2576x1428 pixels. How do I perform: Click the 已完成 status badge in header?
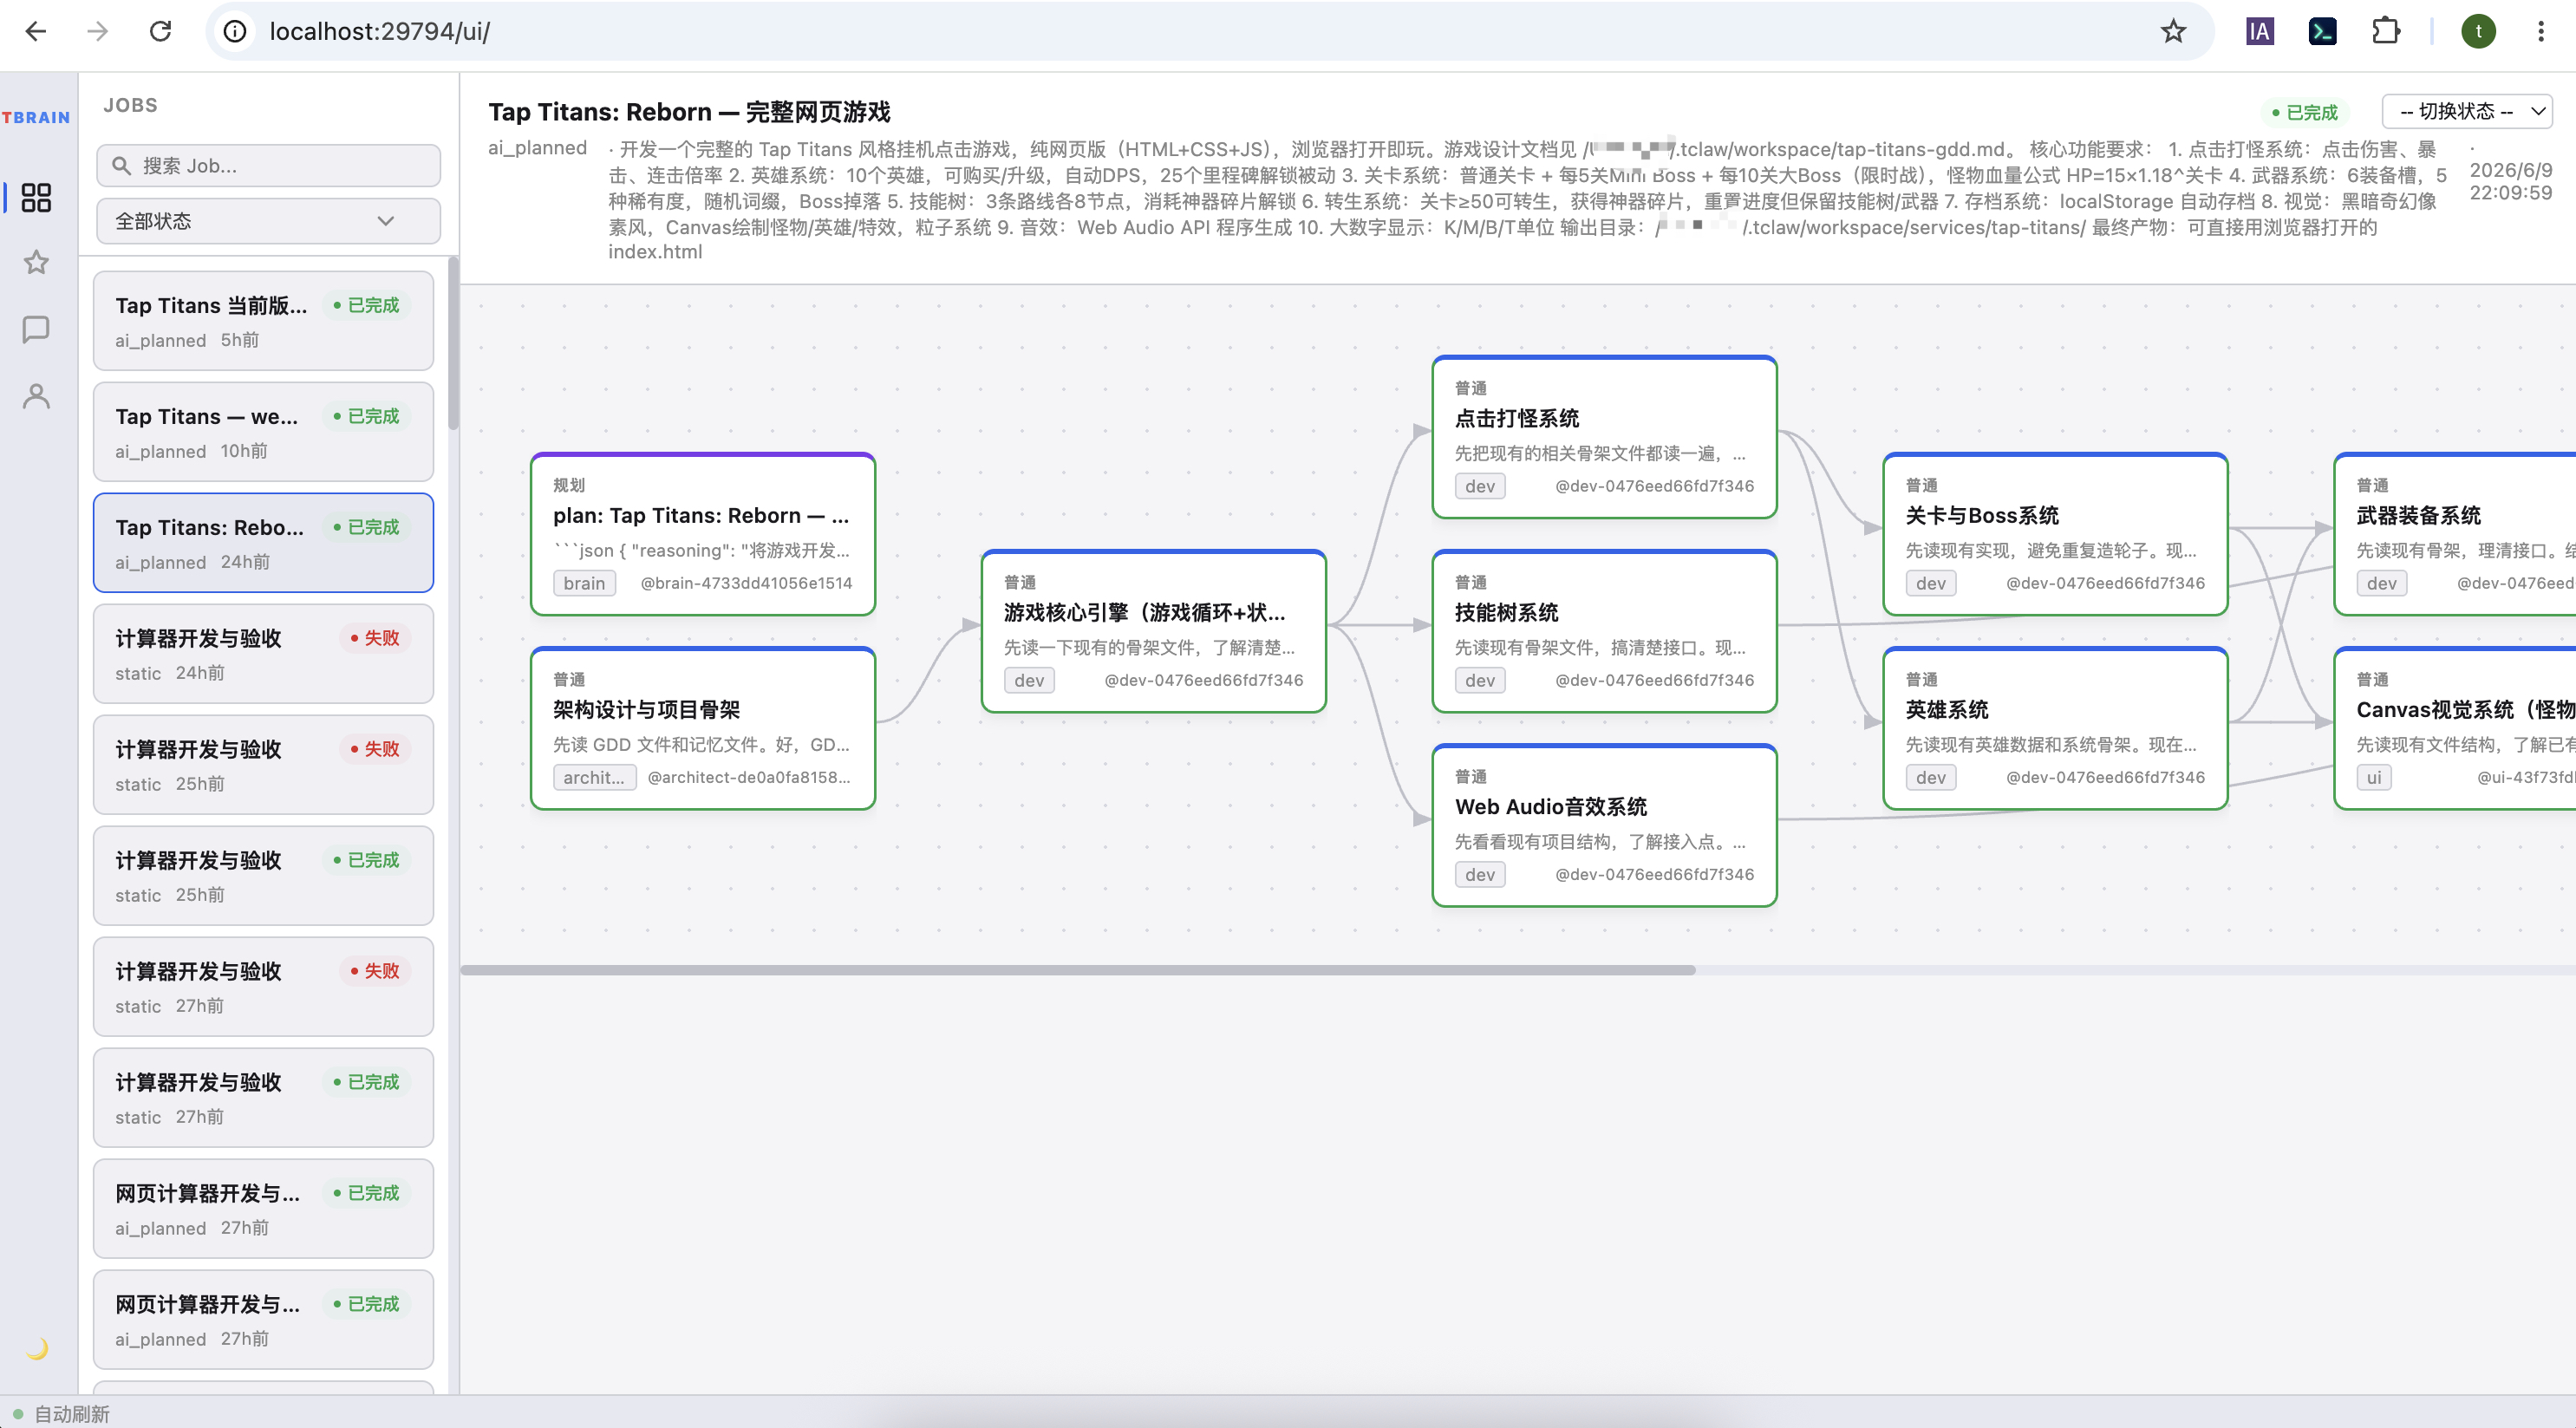click(2305, 112)
